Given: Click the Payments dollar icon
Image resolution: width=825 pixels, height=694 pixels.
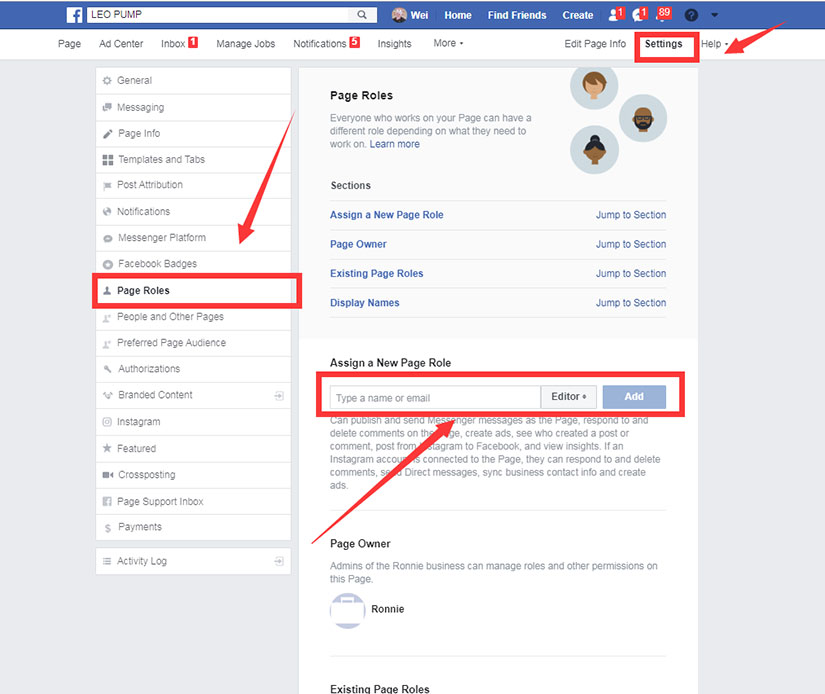Looking at the screenshot, I should click(108, 528).
